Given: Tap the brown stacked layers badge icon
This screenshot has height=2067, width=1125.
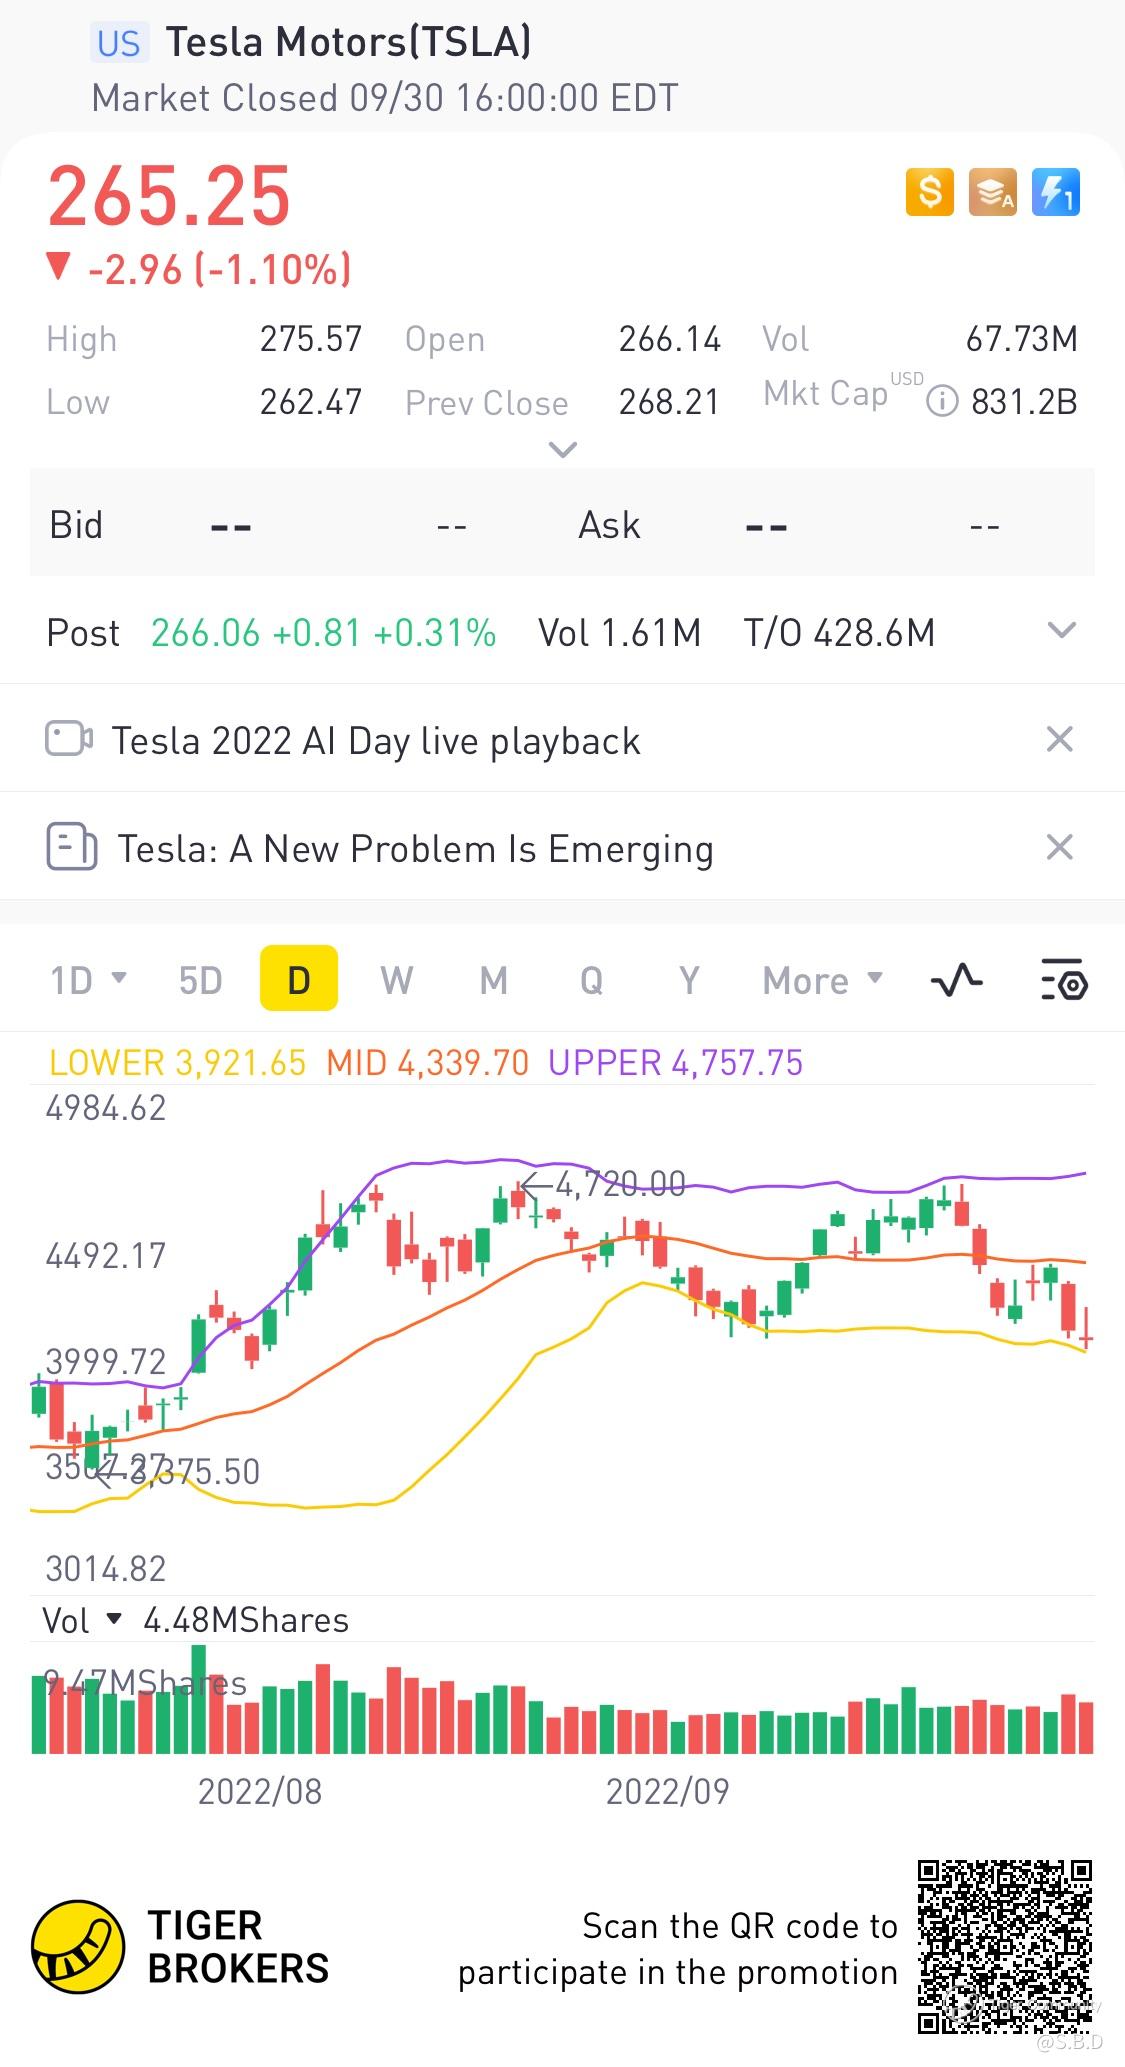Looking at the screenshot, I should [x=992, y=191].
